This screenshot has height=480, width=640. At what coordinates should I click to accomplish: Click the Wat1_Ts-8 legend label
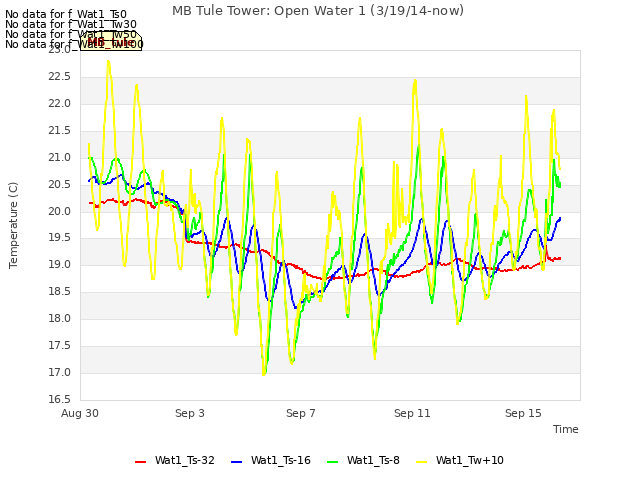(x=373, y=460)
